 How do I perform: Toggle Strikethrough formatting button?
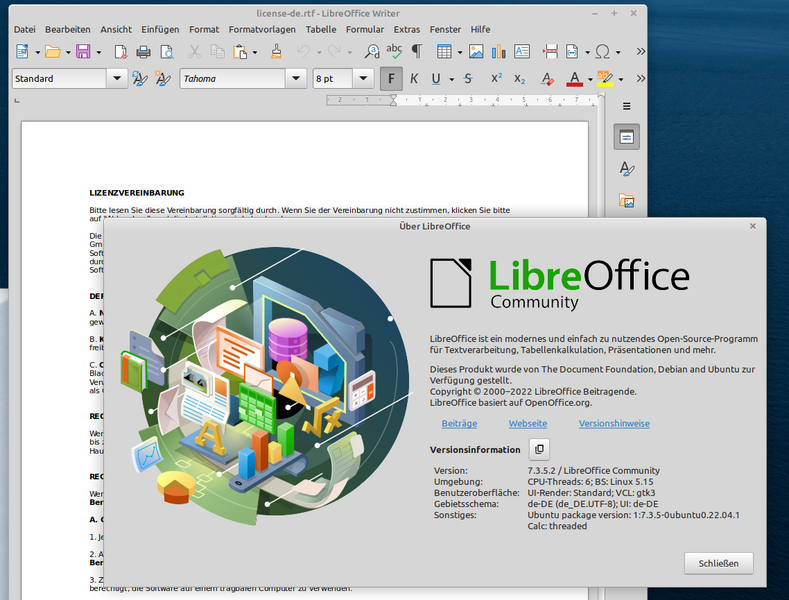[467, 79]
